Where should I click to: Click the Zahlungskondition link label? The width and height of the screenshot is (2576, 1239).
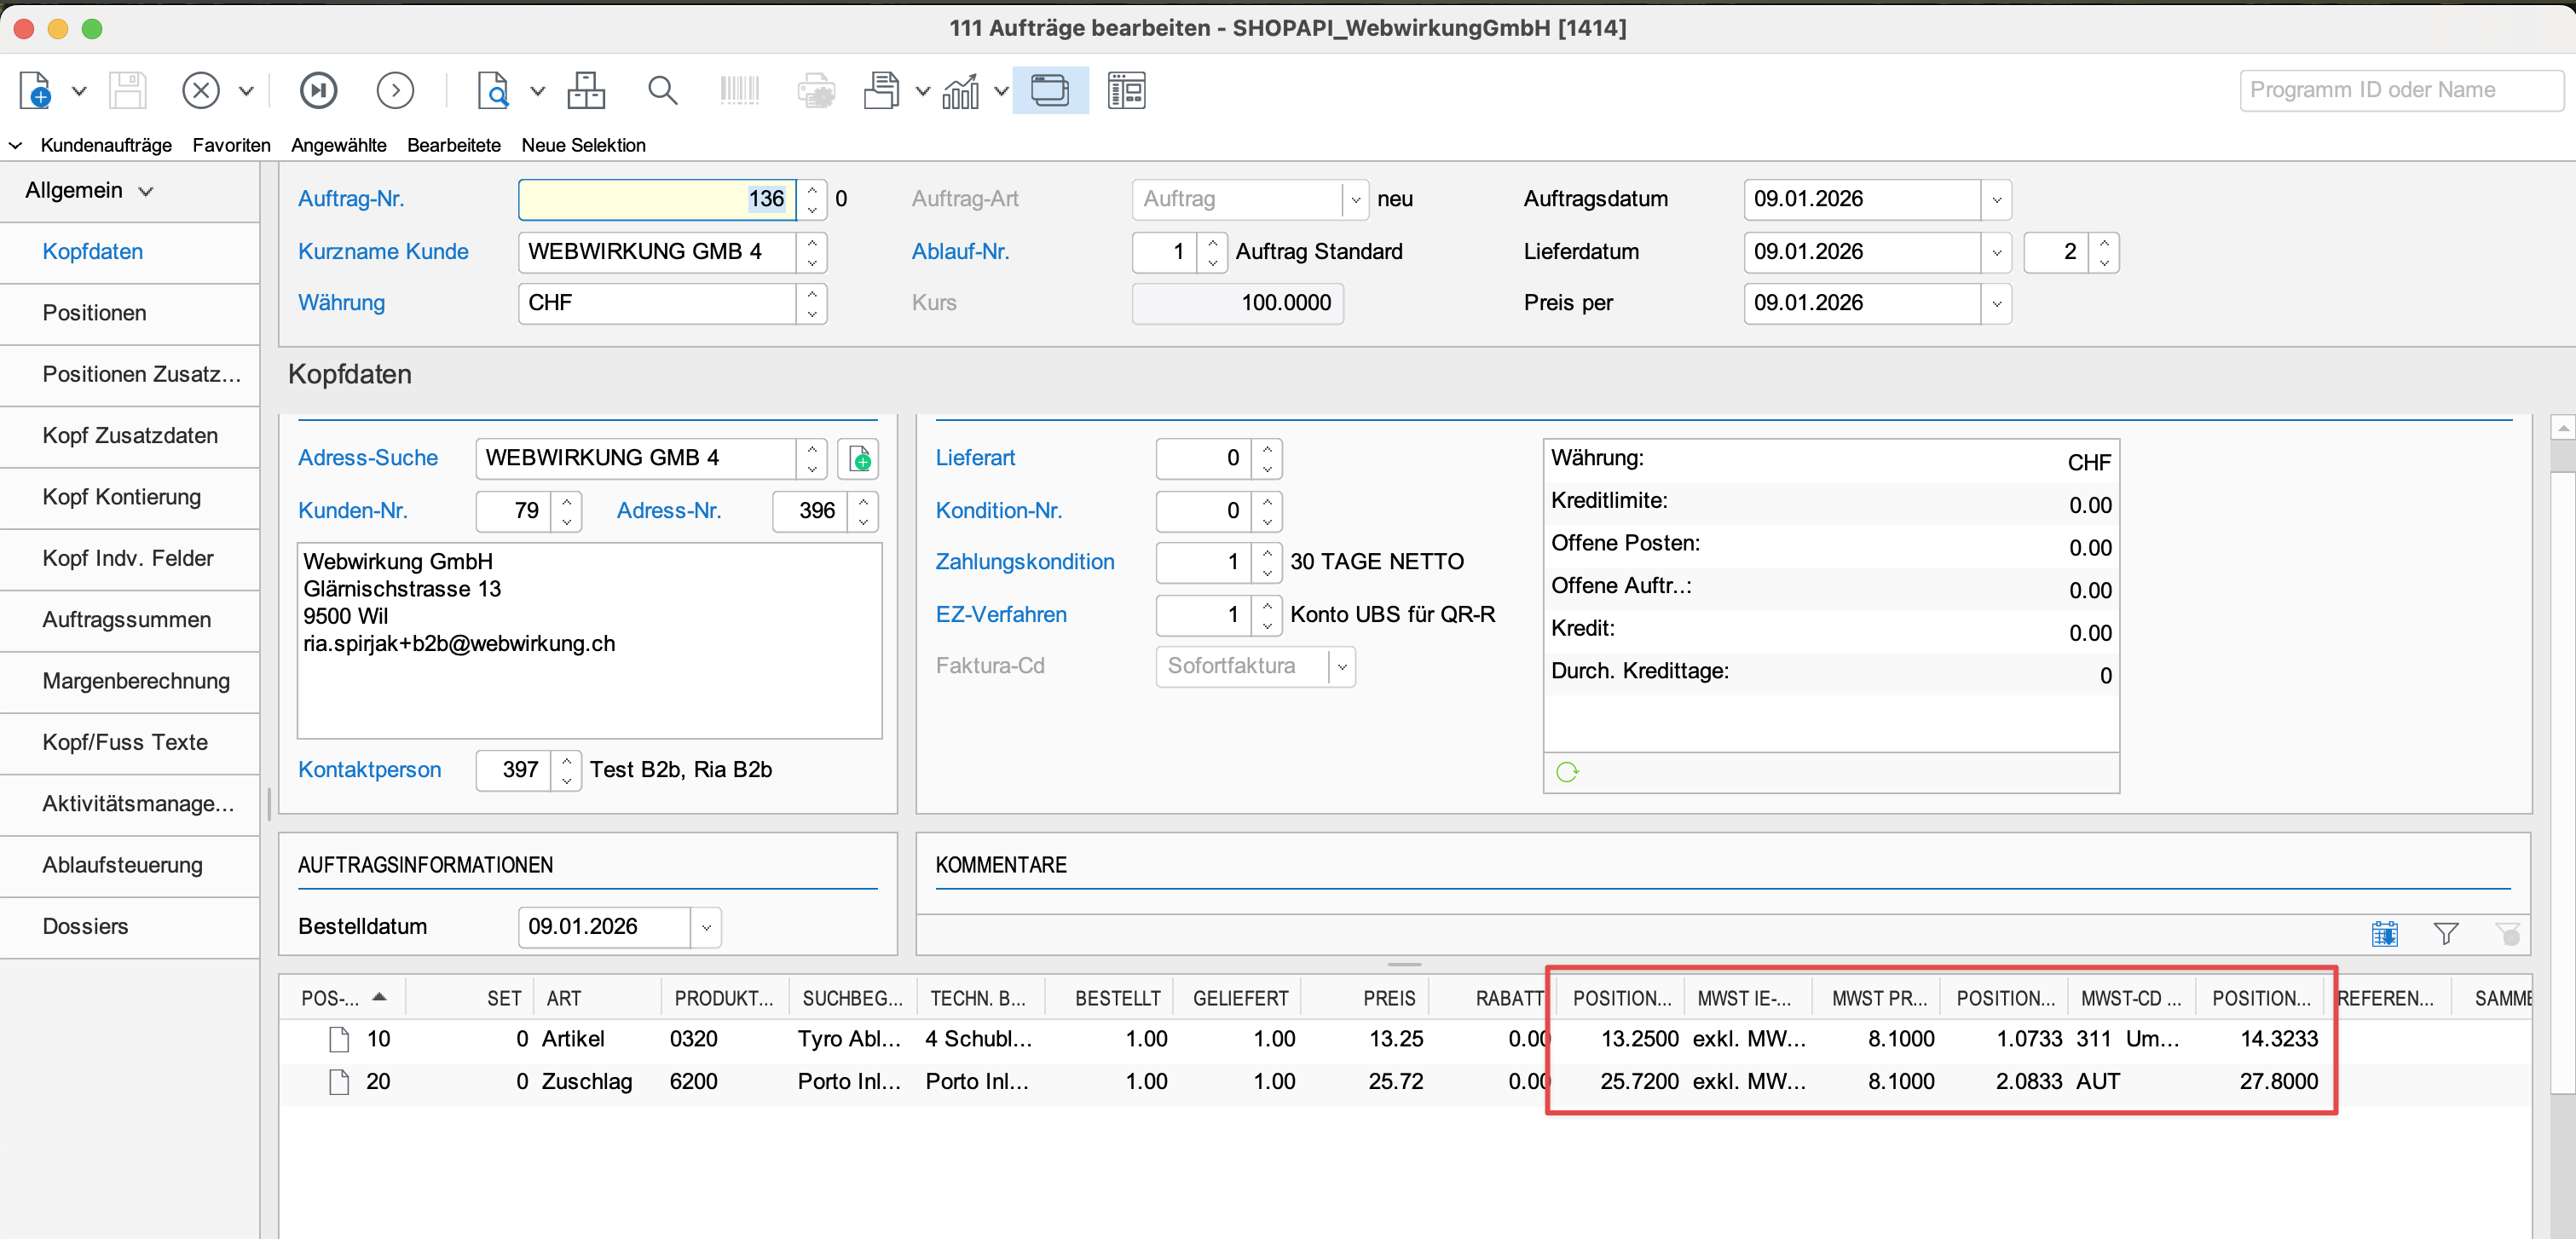tap(1024, 562)
